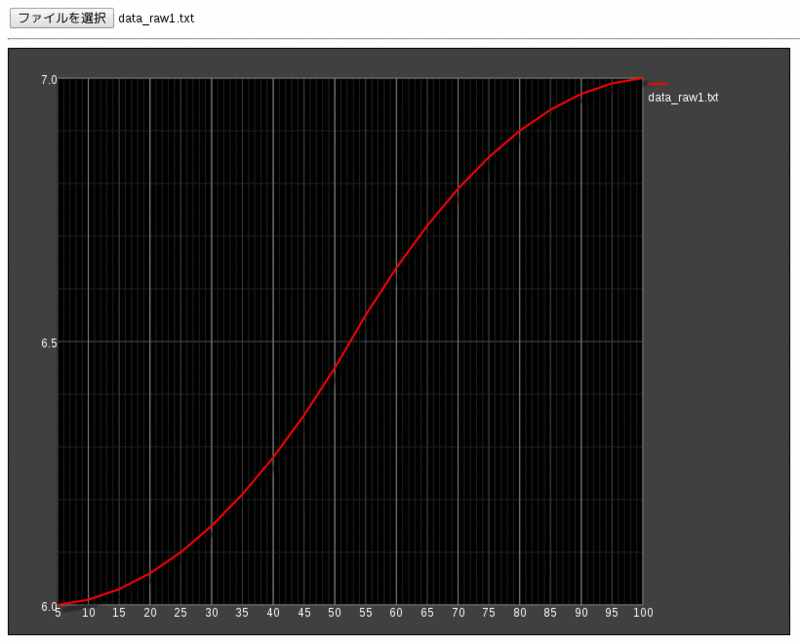The width and height of the screenshot is (800, 644).
Task: Click the red legend line swatch
Action: [658, 84]
